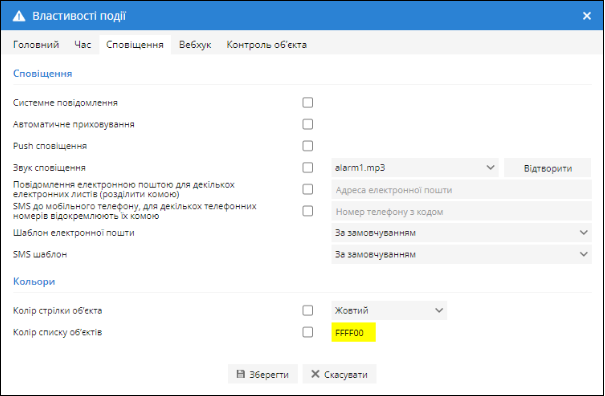The width and height of the screenshot is (605, 396).
Task: Select the Сповіщення tab
Action: (135, 45)
